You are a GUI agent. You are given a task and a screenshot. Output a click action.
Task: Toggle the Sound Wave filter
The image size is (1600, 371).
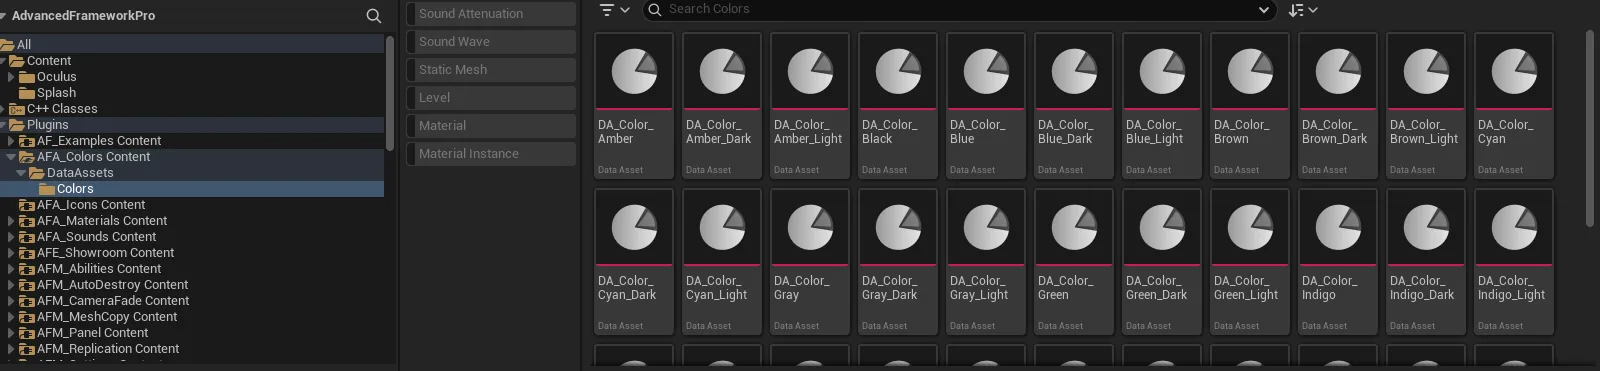click(x=490, y=42)
